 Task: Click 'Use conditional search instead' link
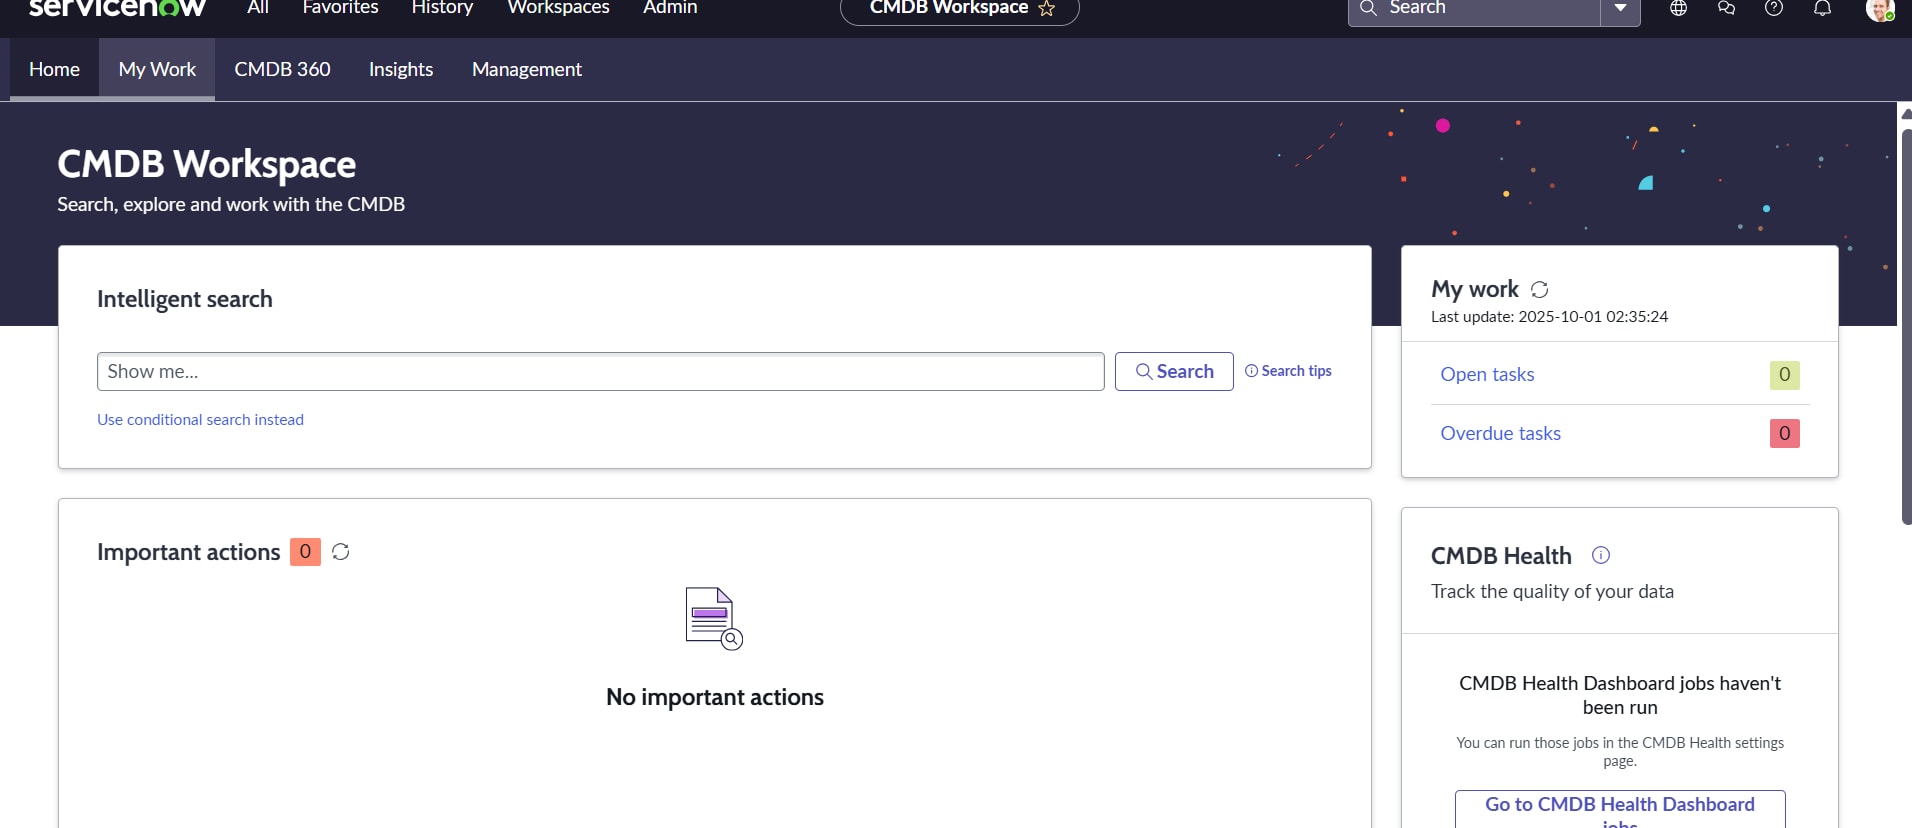[200, 420]
